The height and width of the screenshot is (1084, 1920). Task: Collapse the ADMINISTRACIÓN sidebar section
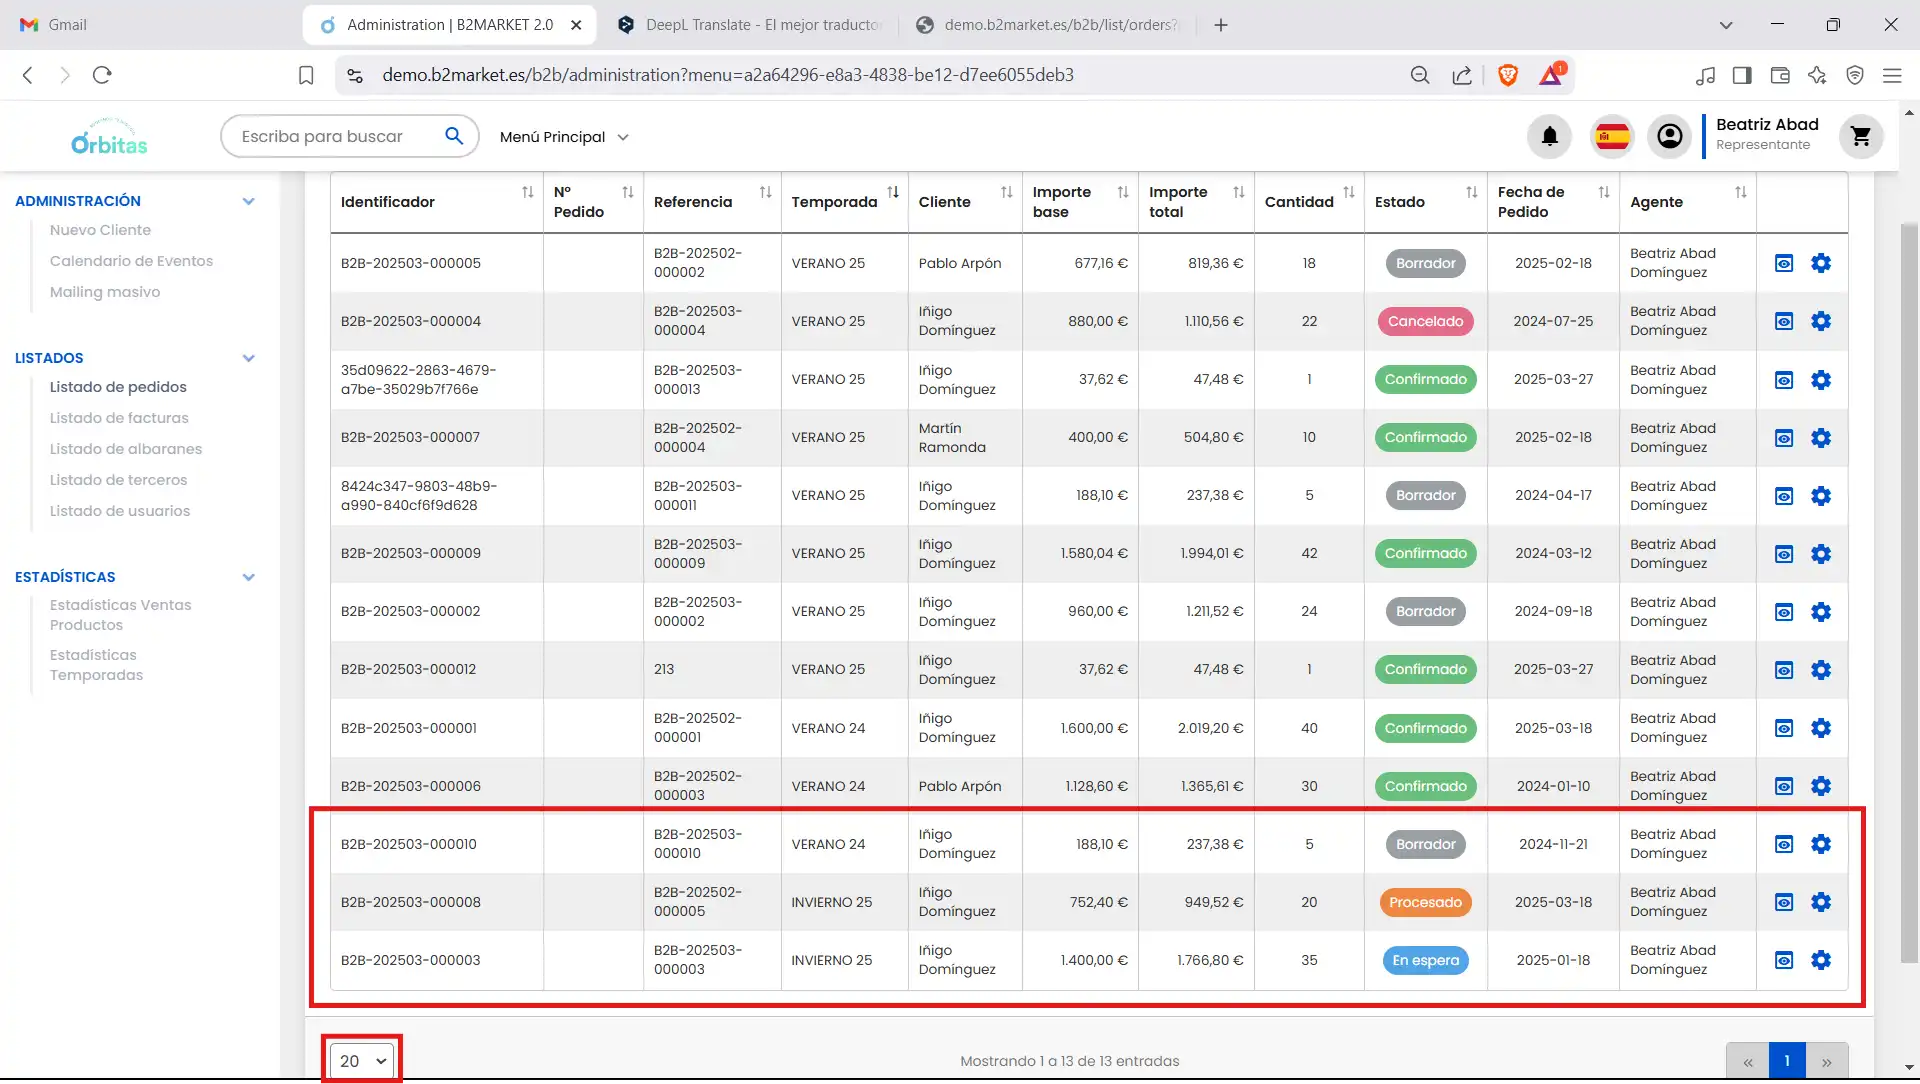click(x=249, y=201)
